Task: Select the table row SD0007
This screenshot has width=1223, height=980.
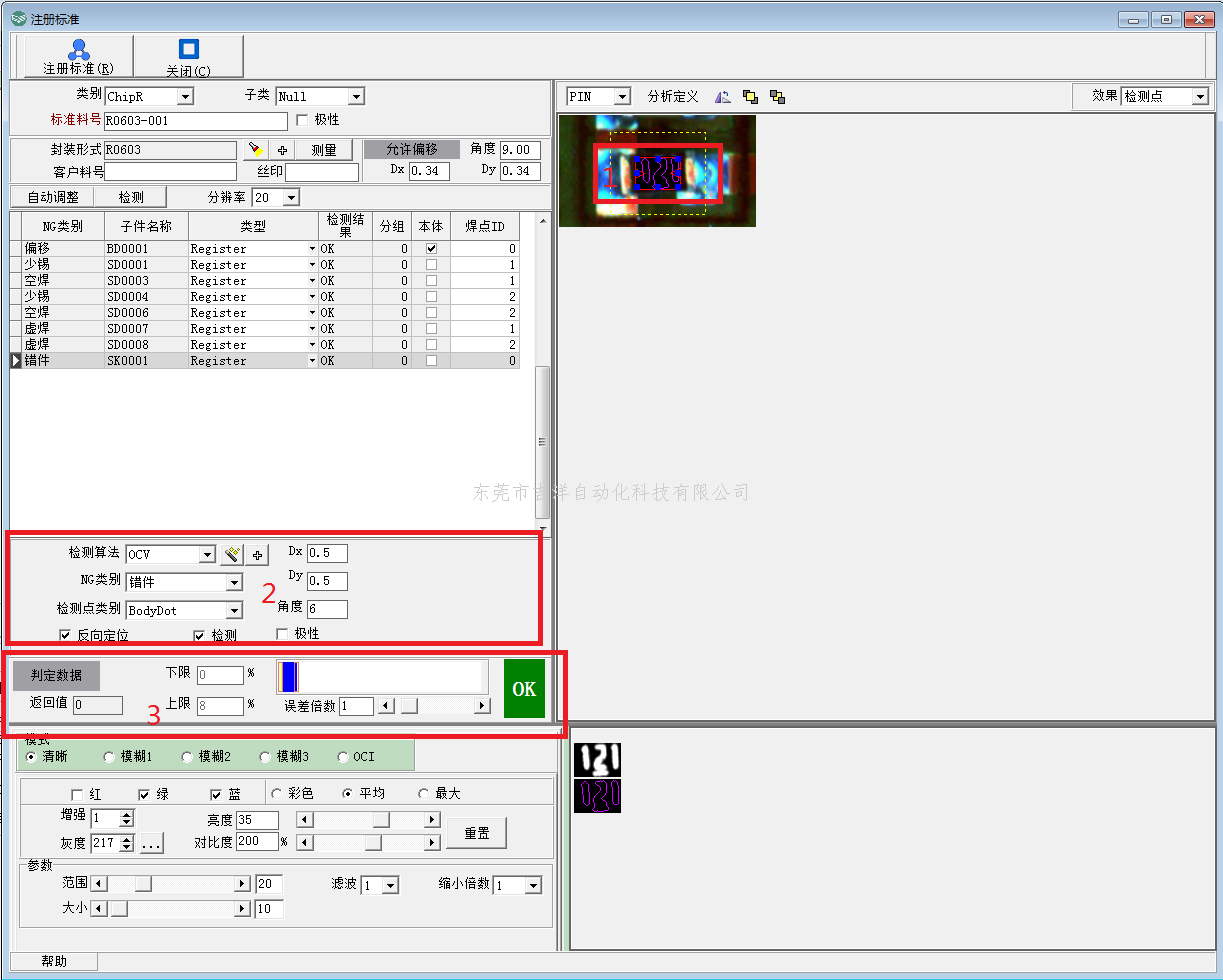Action: 265,329
